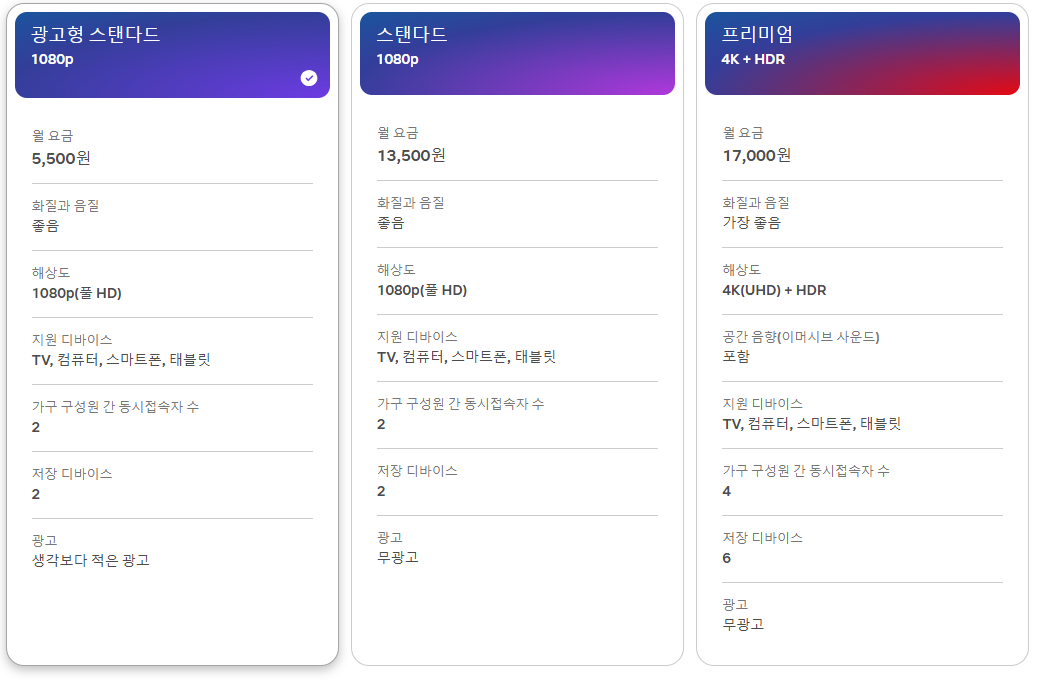The height and width of the screenshot is (680, 1040).
Task: Click download devices value 6 in 프리미엄
Action: click(x=727, y=559)
